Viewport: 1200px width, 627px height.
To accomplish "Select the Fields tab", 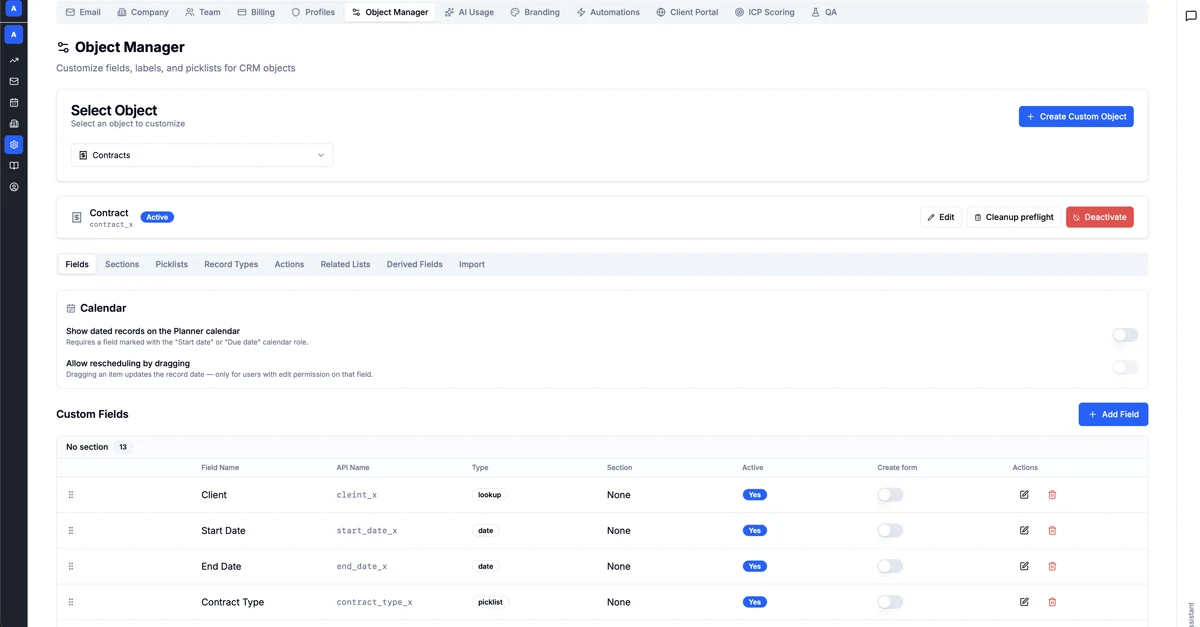I will (77, 264).
